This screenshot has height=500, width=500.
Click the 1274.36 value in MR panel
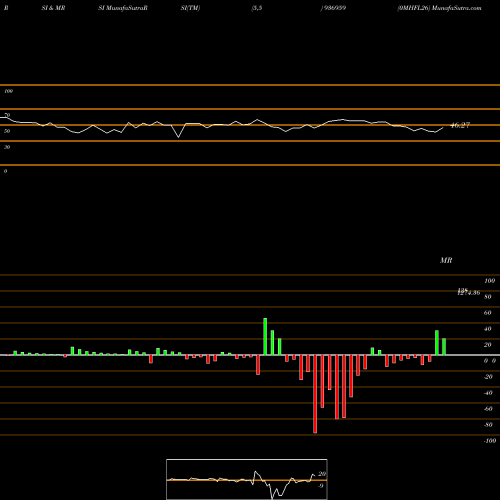point(469,293)
